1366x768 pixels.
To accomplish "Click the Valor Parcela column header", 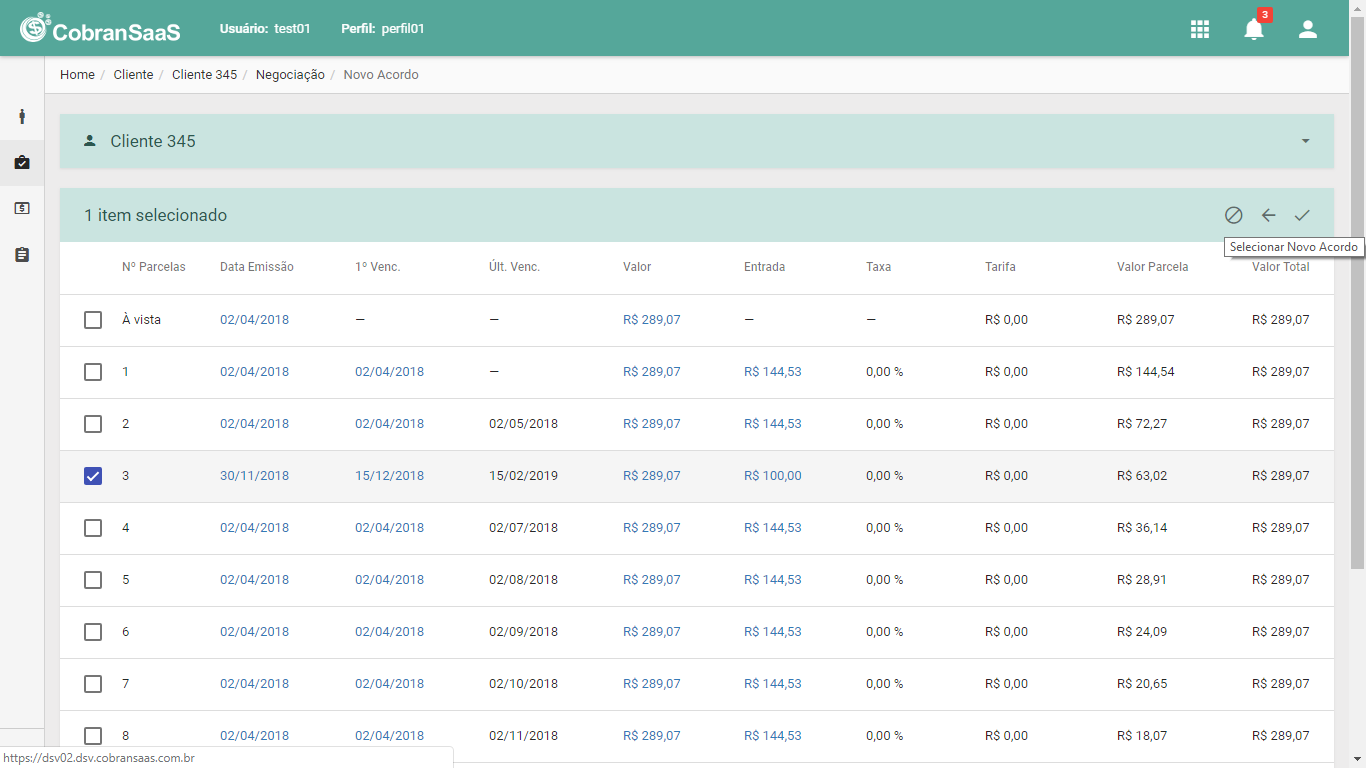I will coord(1153,267).
